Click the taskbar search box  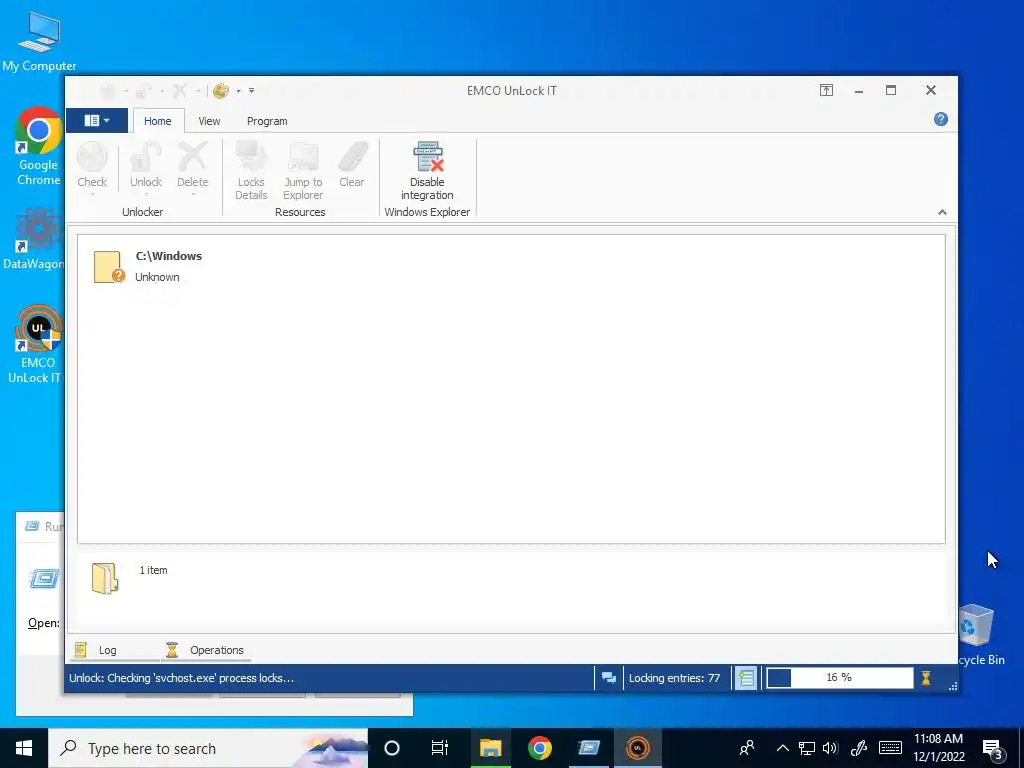pos(208,748)
